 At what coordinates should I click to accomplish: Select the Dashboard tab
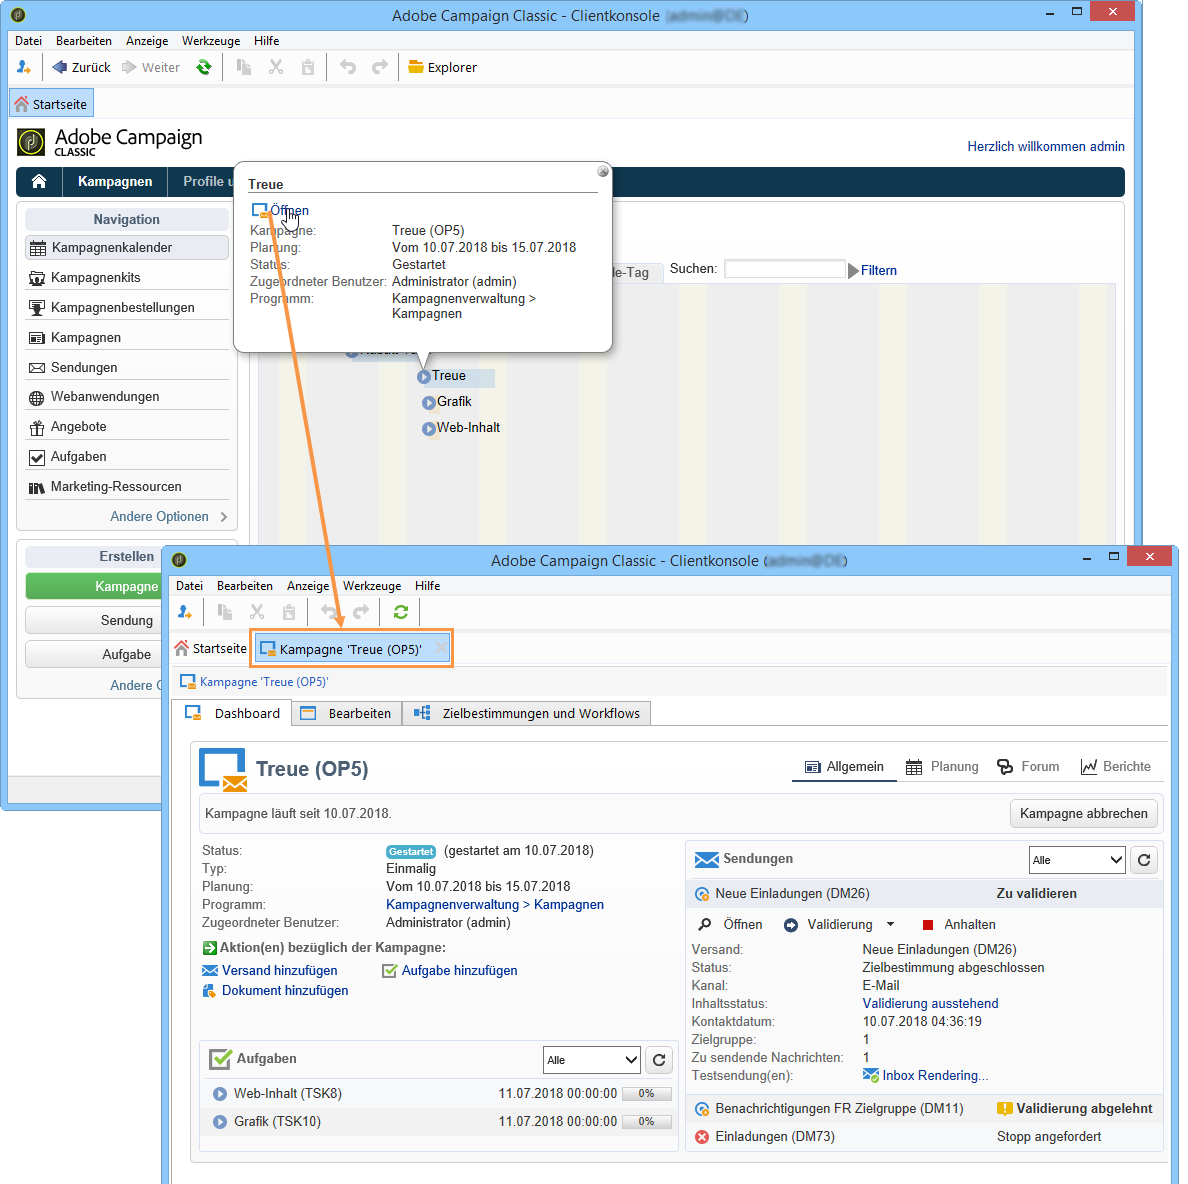tap(233, 714)
